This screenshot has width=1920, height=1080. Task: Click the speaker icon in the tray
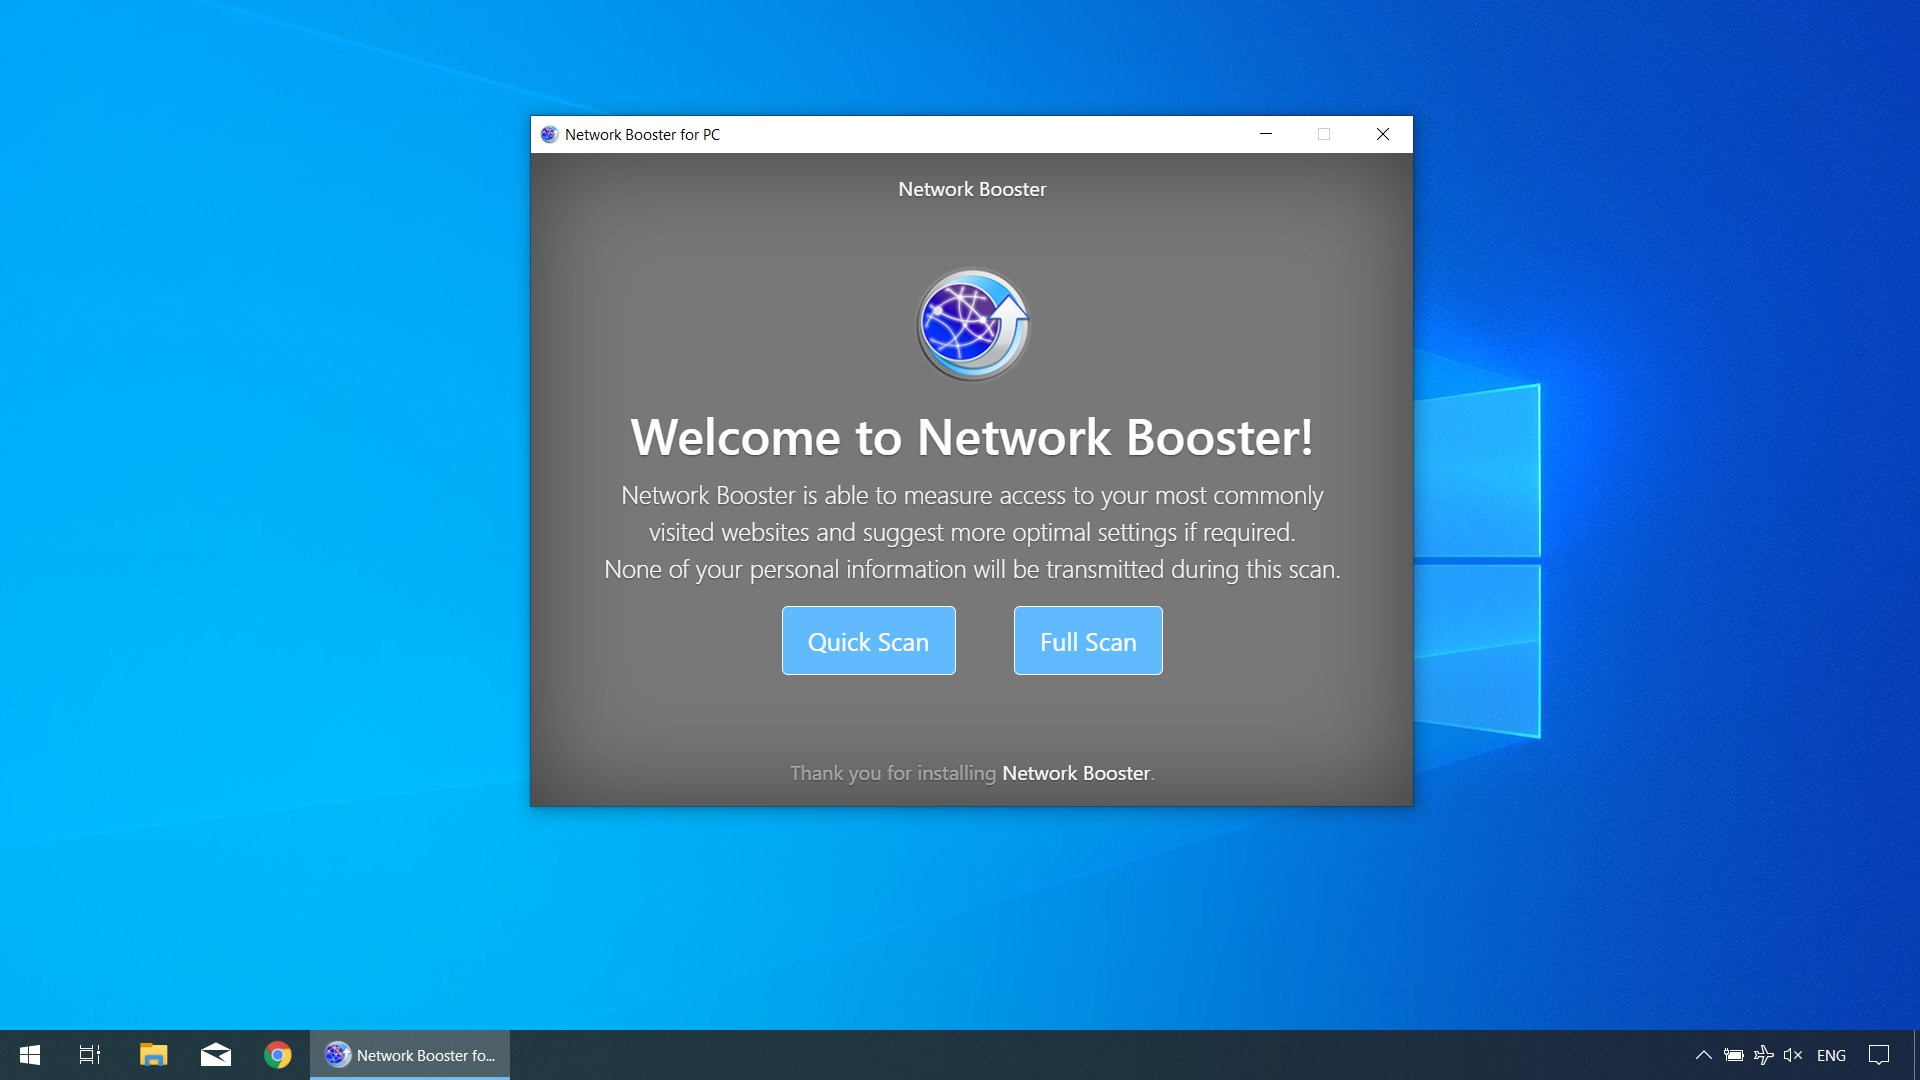click(x=1793, y=1055)
